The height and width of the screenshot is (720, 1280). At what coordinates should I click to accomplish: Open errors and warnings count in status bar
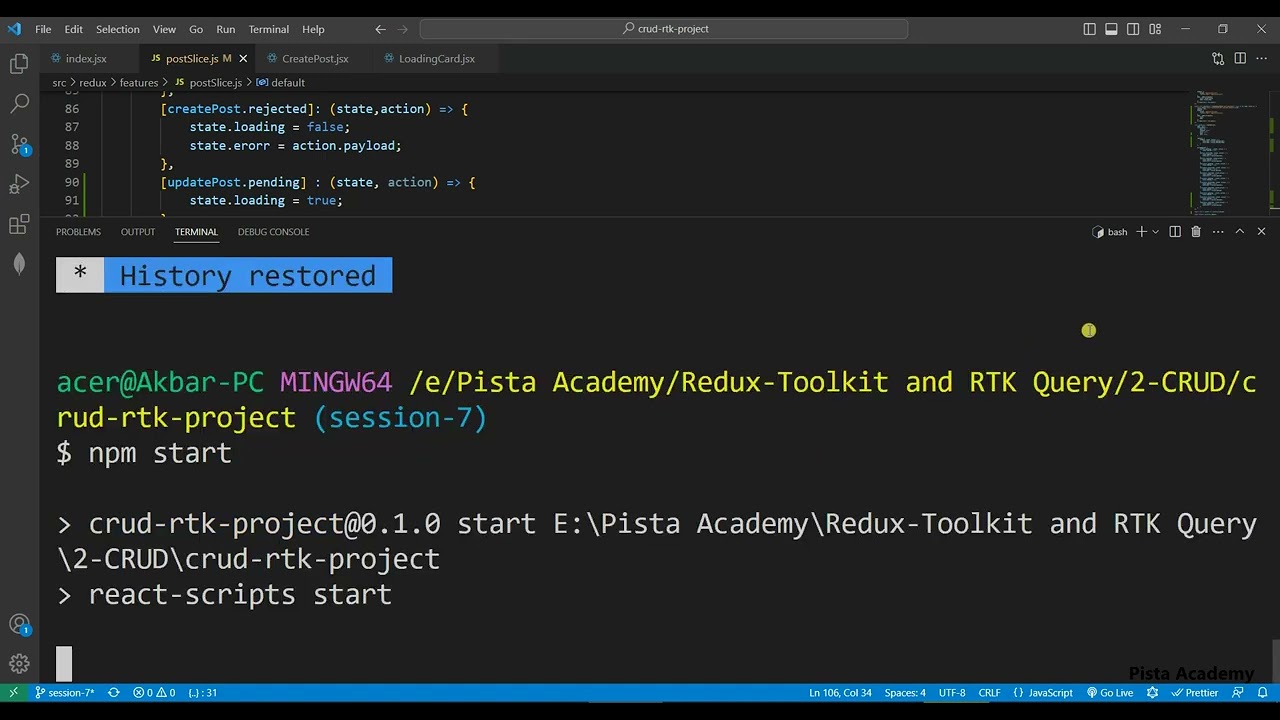(x=154, y=693)
